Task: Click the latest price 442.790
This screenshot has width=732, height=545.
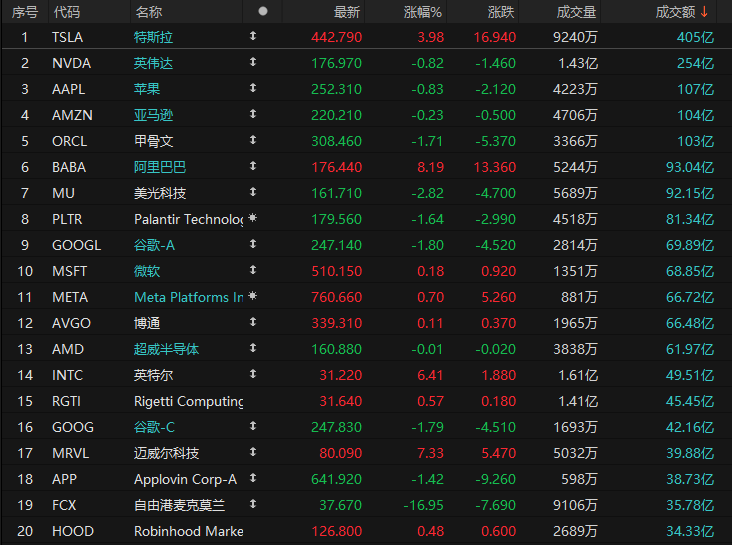Action: pyautogui.click(x=337, y=37)
